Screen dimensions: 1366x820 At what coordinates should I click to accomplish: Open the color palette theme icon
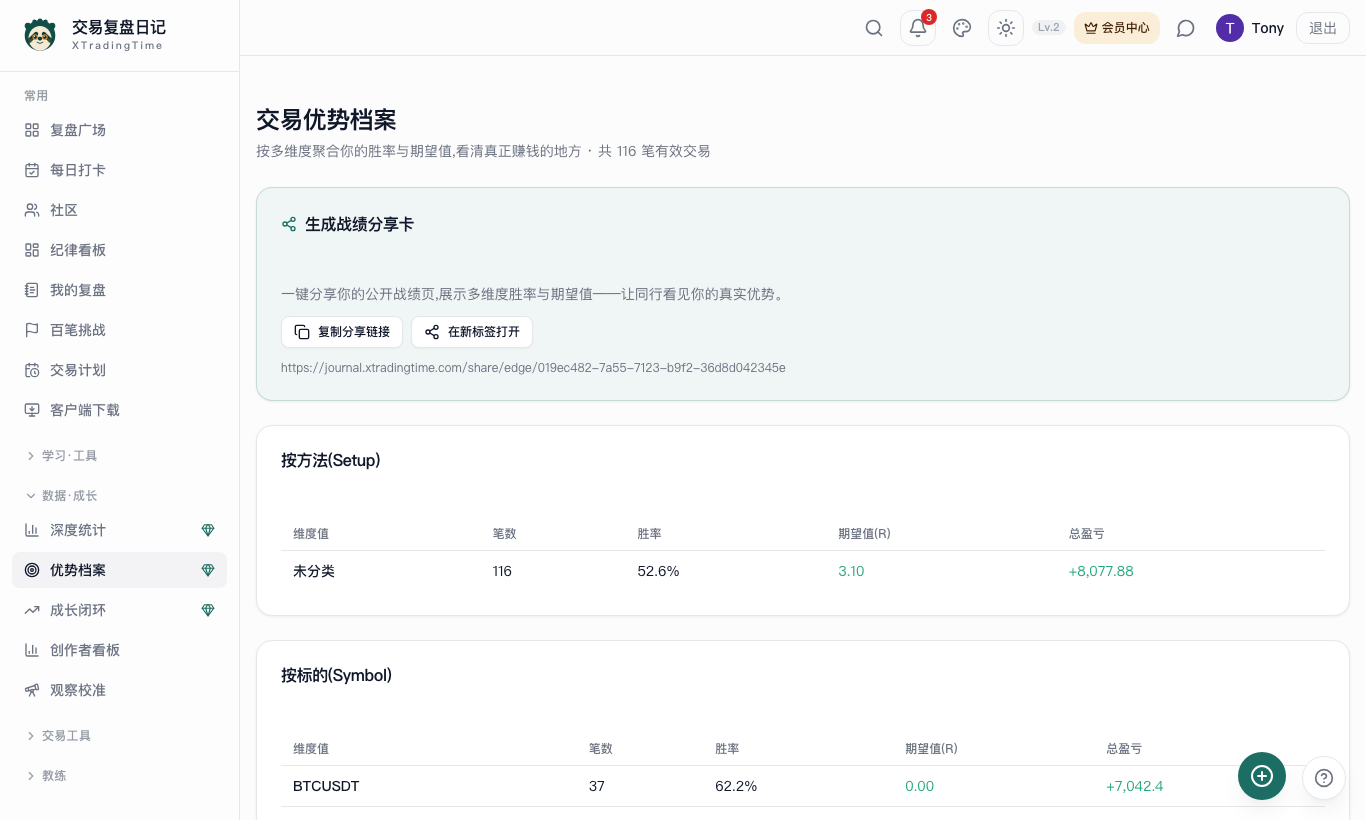pos(962,28)
